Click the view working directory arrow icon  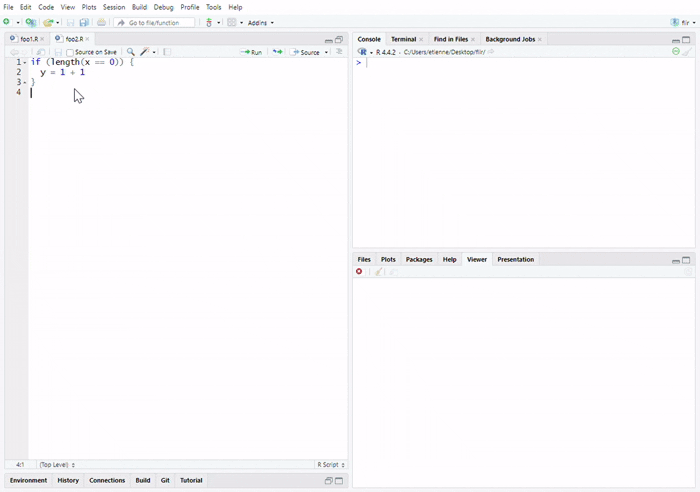tap(491, 52)
